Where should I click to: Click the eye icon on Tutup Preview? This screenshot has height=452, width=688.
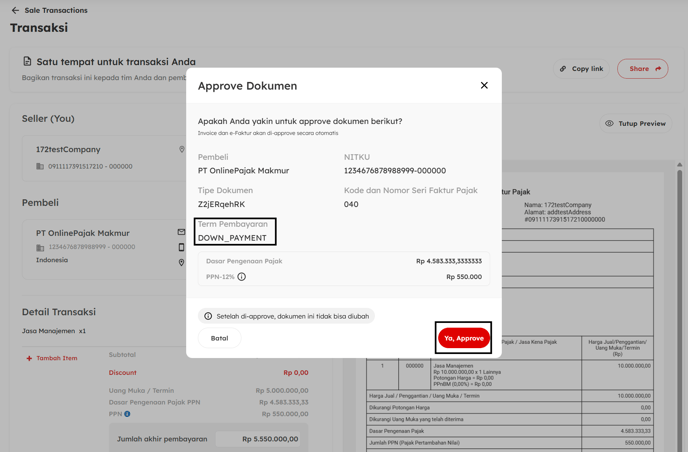pyautogui.click(x=609, y=124)
